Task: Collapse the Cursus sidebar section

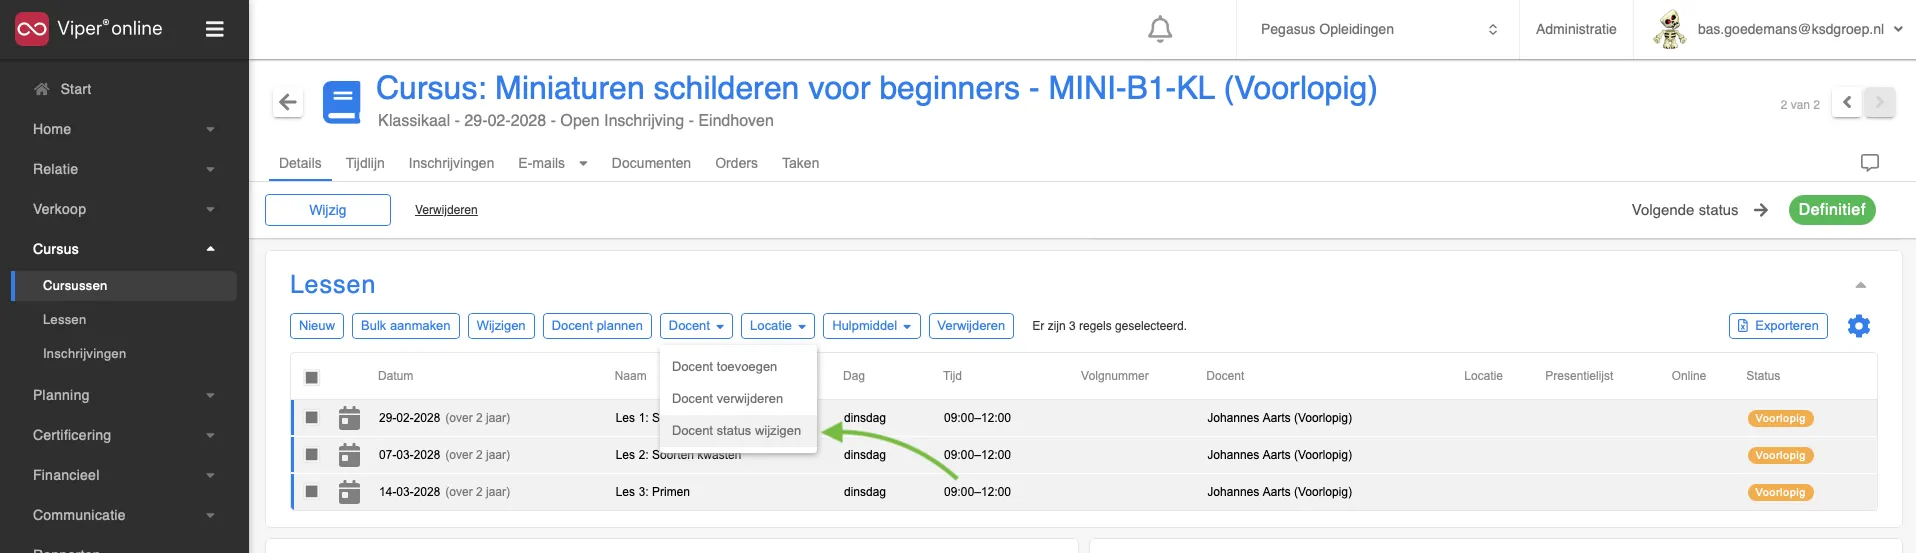Action: (124, 249)
